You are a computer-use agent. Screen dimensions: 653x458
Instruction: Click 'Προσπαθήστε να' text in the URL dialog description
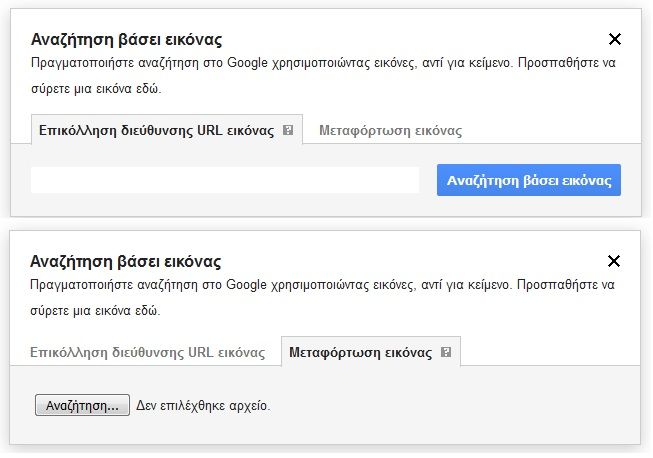tap(567, 63)
